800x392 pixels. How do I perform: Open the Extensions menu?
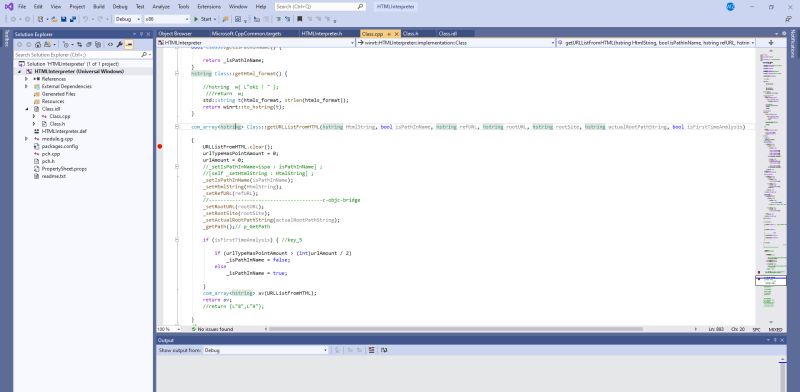pyautogui.click(x=209, y=7)
